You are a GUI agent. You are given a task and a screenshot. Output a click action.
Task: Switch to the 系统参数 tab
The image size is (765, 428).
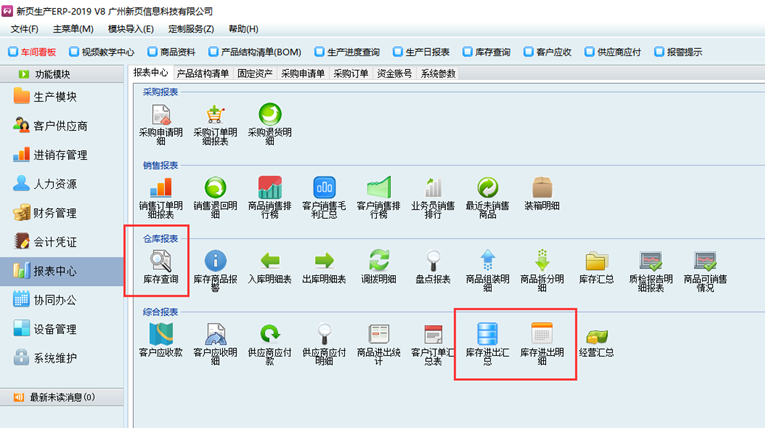click(x=438, y=73)
